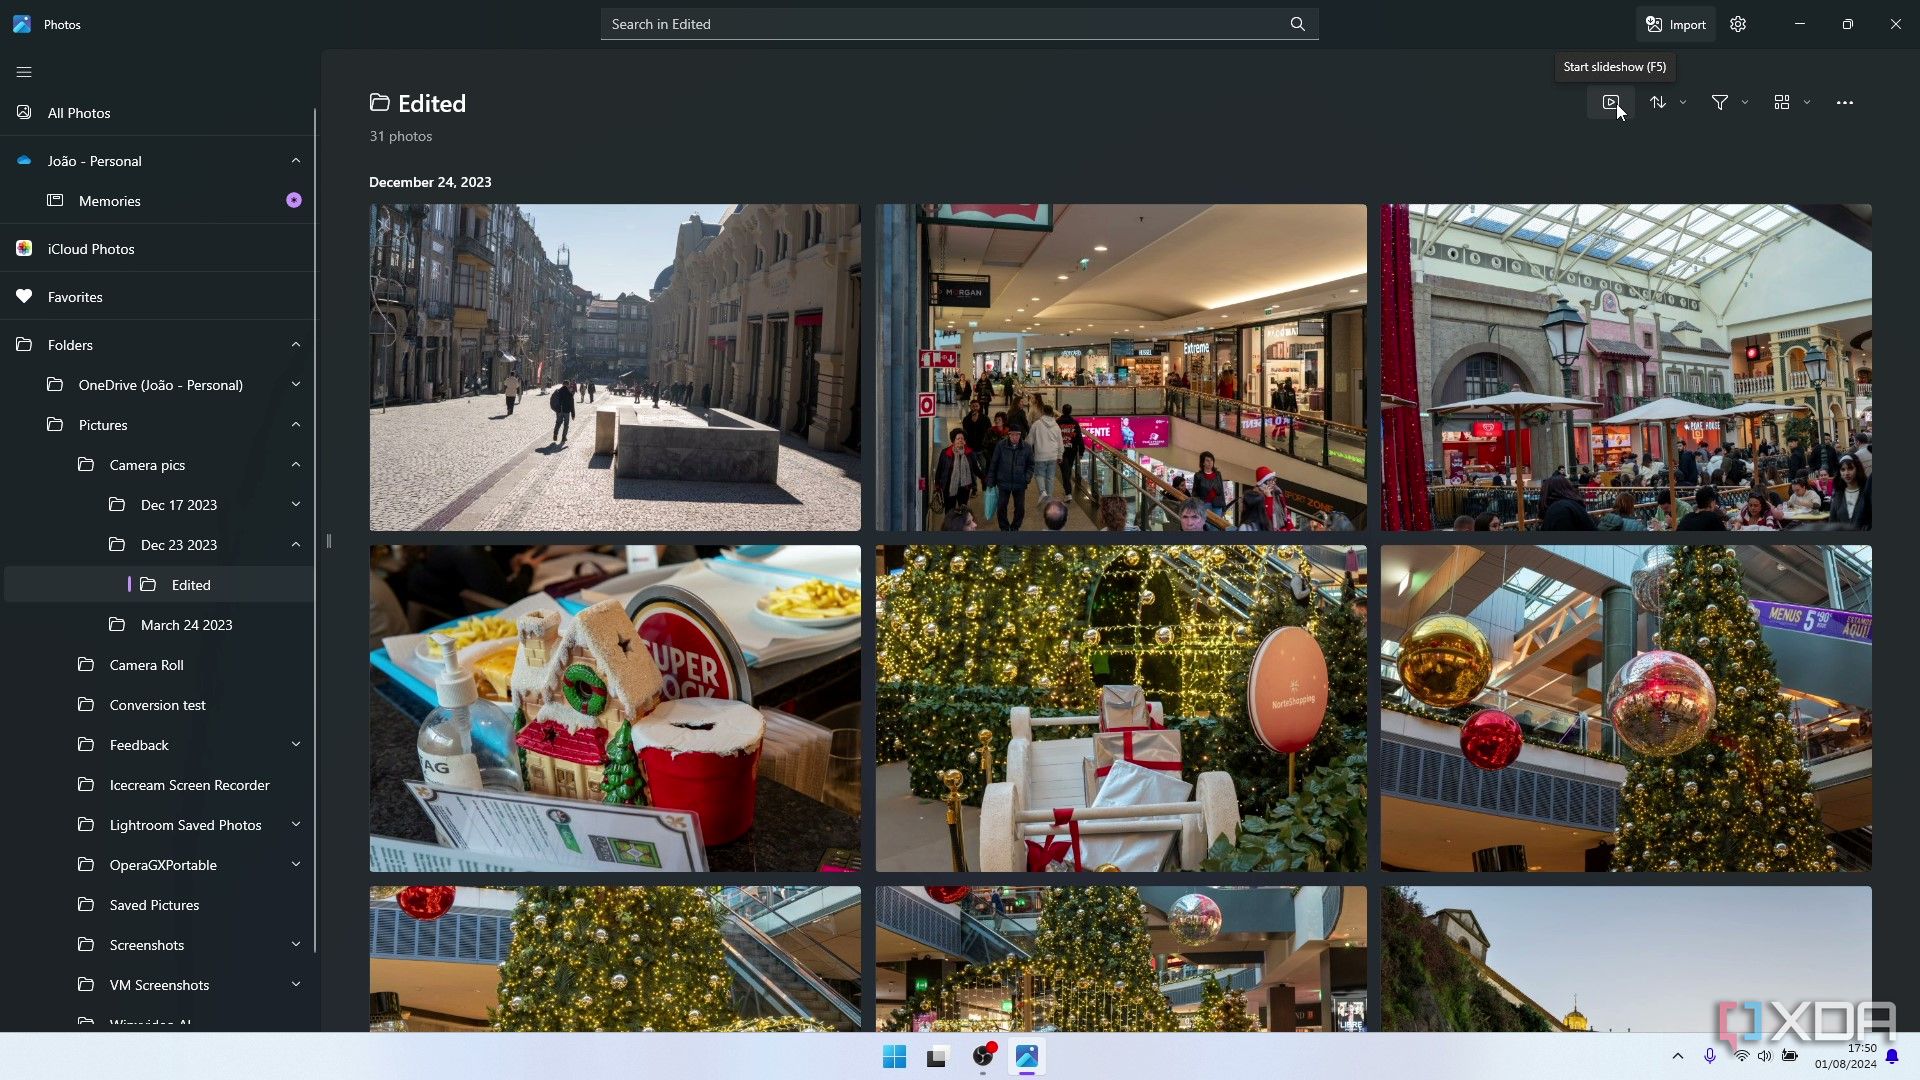Click the Import button icon

(1654, 24)
